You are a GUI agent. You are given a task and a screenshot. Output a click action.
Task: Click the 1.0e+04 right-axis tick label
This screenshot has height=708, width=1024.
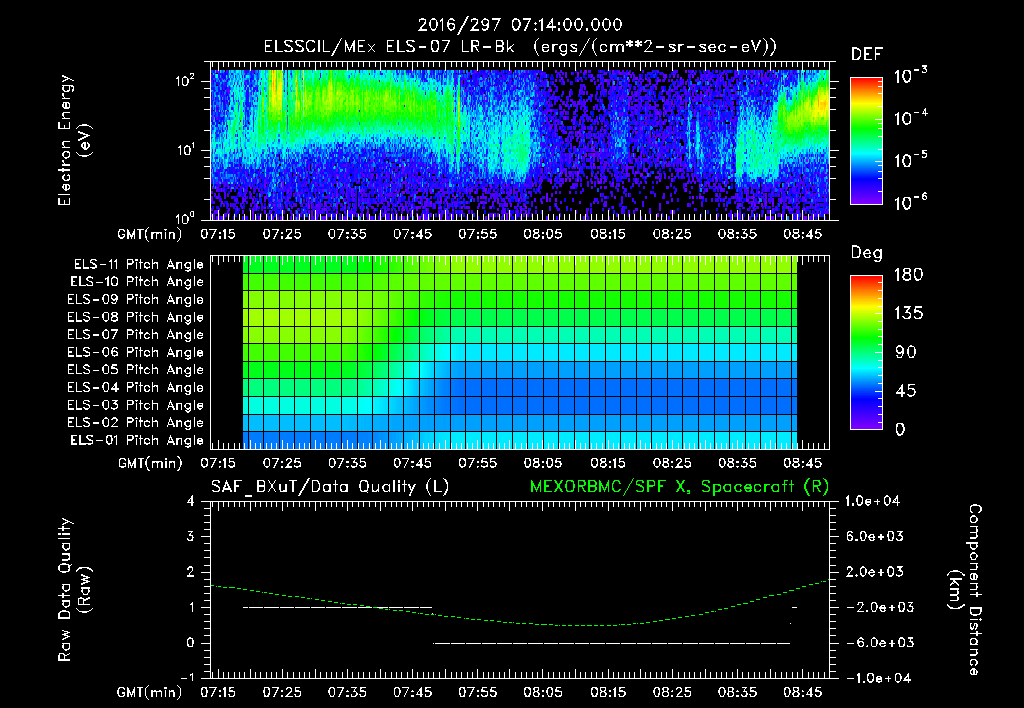coord(872,501)
